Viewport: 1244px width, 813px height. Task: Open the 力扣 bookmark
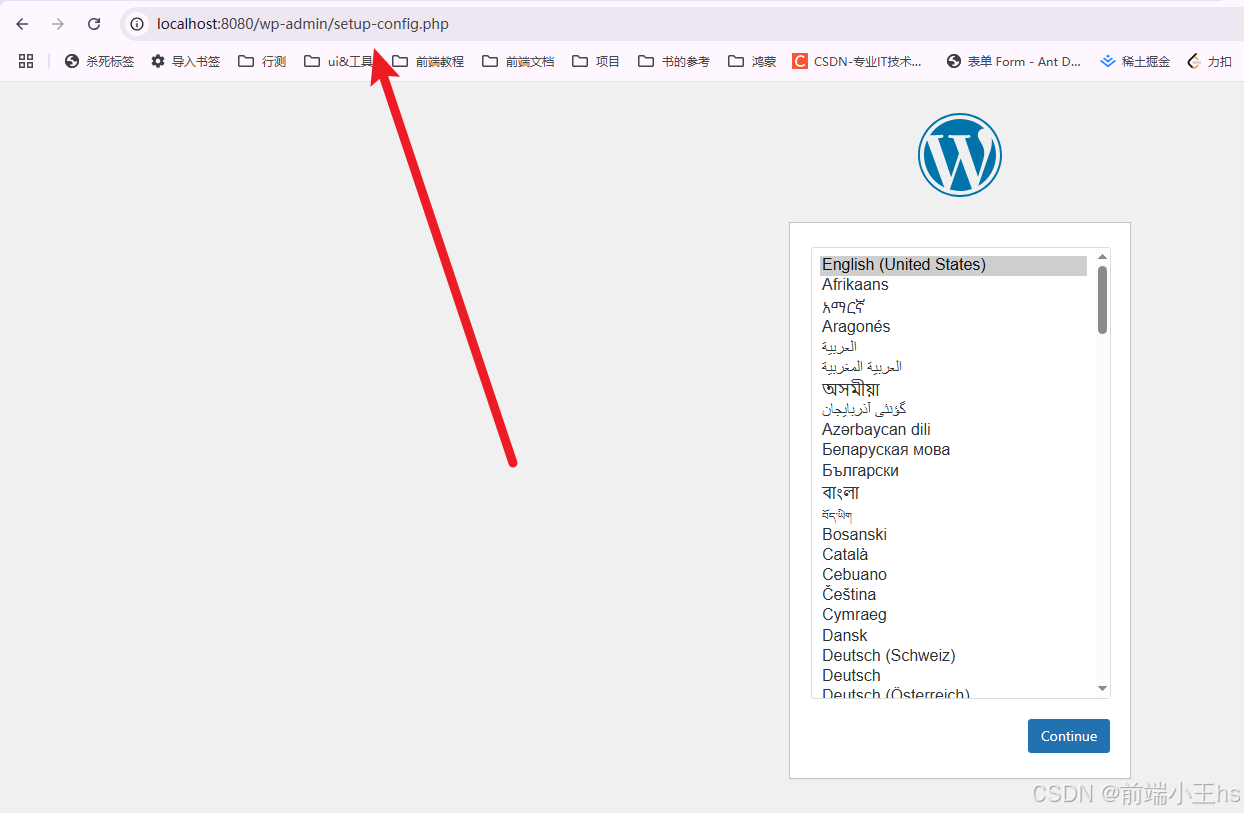[x=1209, y=61]
